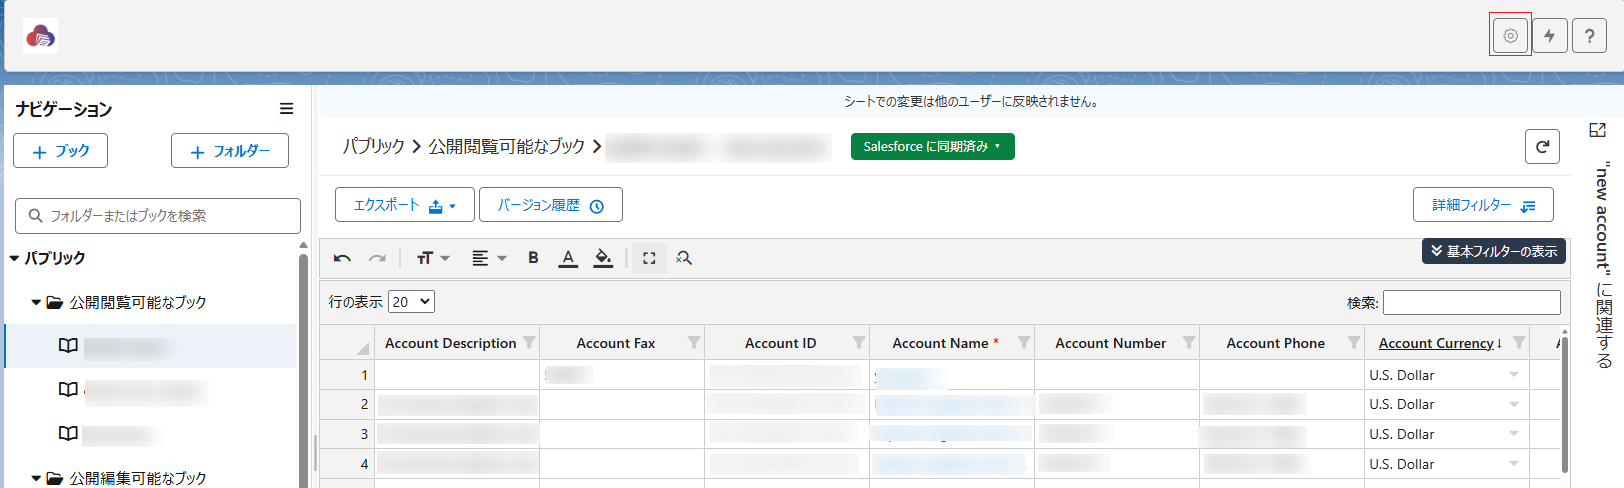Click the refresh icon button

pyautogui.click(x=1542, y=147)
